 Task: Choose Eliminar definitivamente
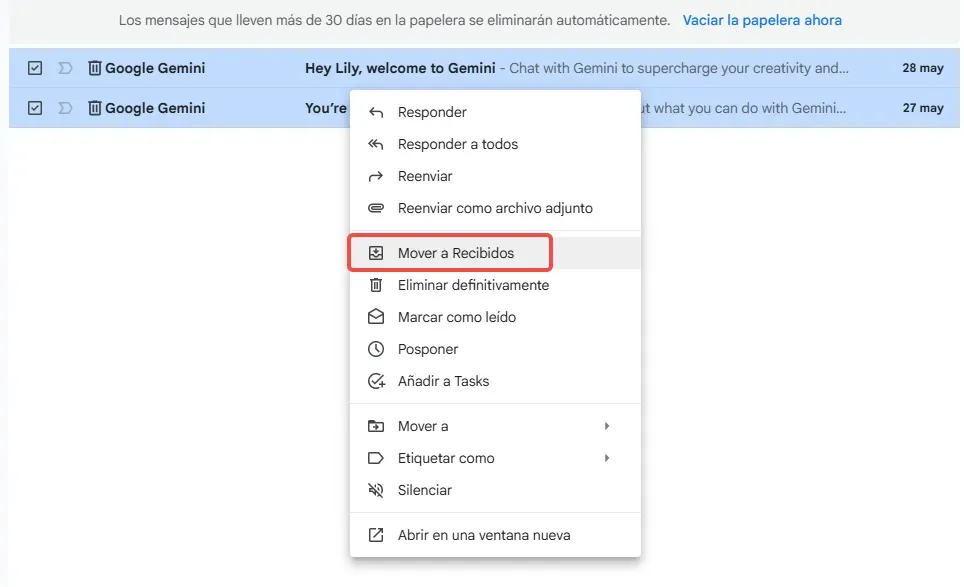495,285
